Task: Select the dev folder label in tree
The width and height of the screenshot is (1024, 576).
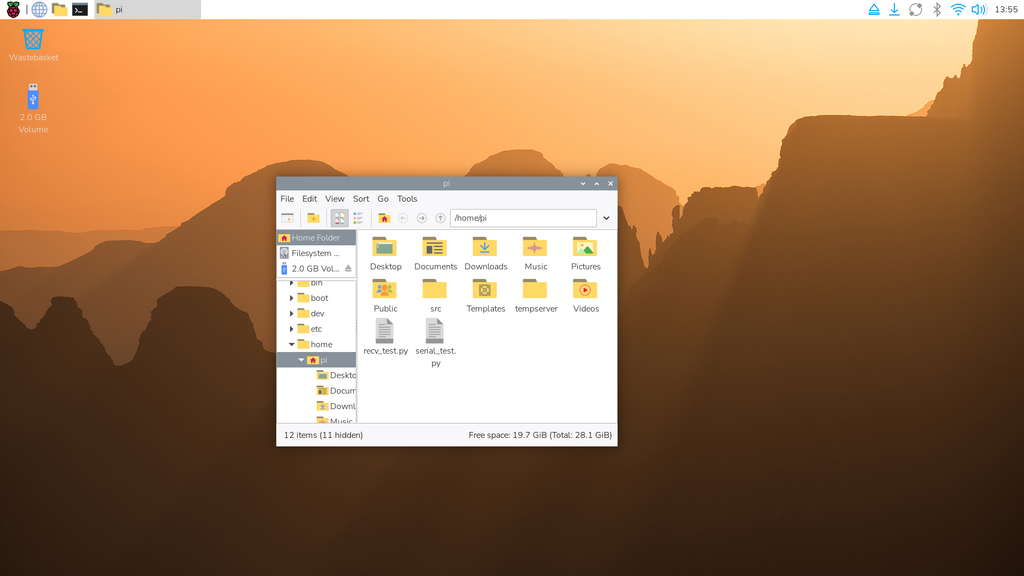Action: 317,313
